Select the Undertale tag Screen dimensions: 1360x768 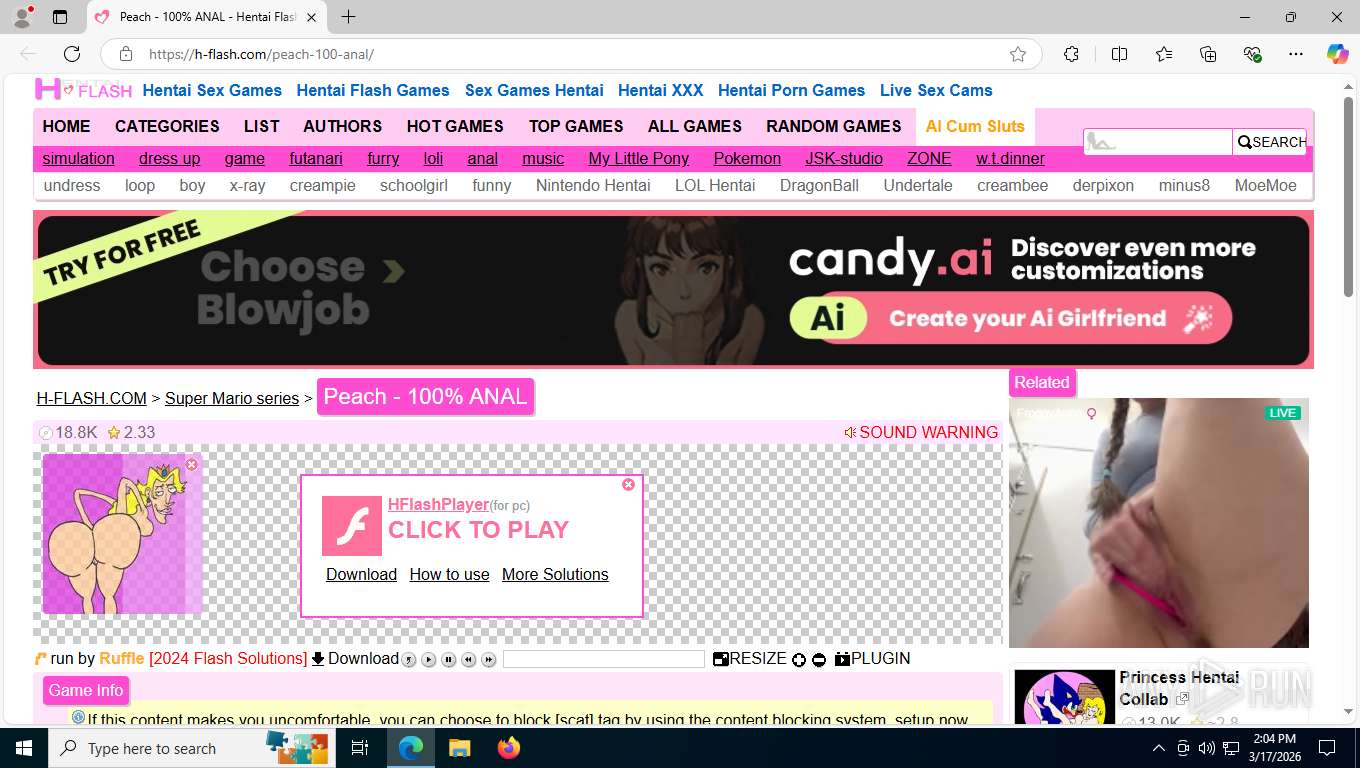tap(918, 185)
